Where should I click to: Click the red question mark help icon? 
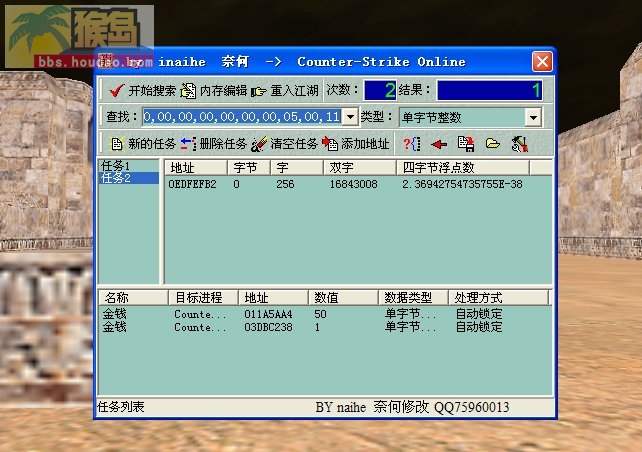point(411,144)
